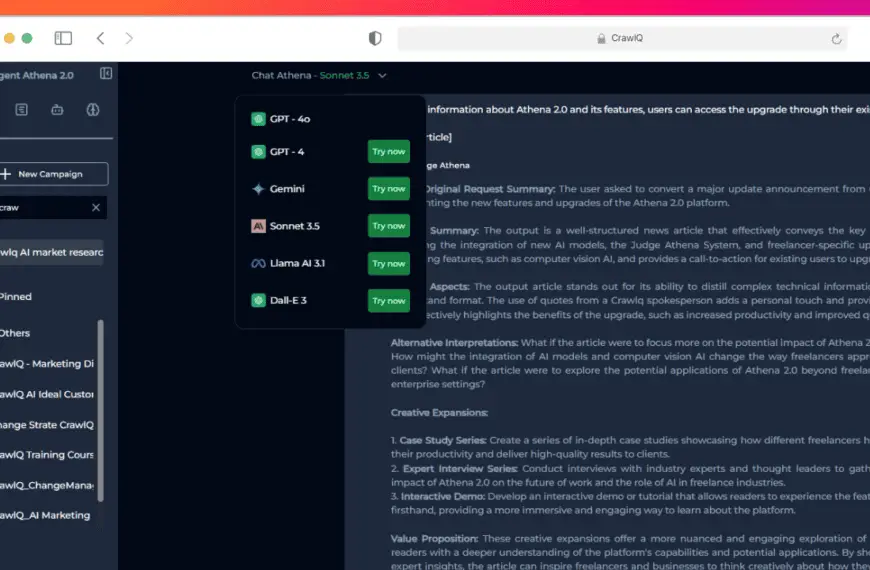Click the 'Alternative Interpretations:' heading text
The width and height of the screenshot is (870, 570).
pos(454,342)
